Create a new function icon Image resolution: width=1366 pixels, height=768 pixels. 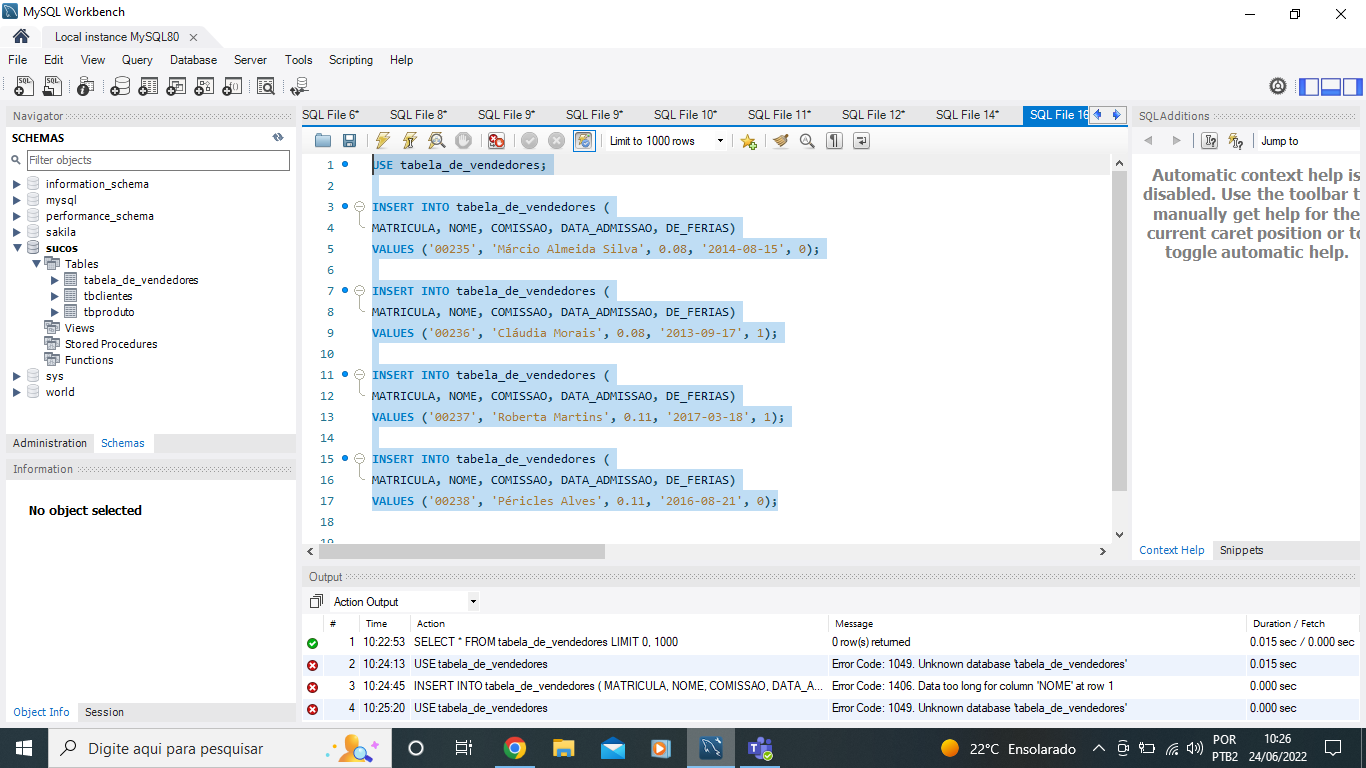232,87
